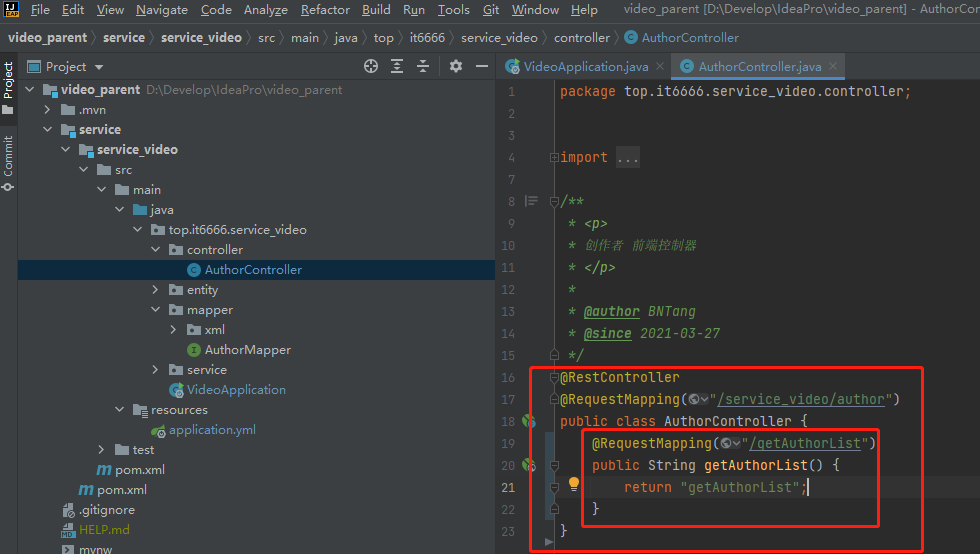Screen dimensions: 980x554
Task: Collapse the video_parent root node
Action: click(x=29, y=89)
